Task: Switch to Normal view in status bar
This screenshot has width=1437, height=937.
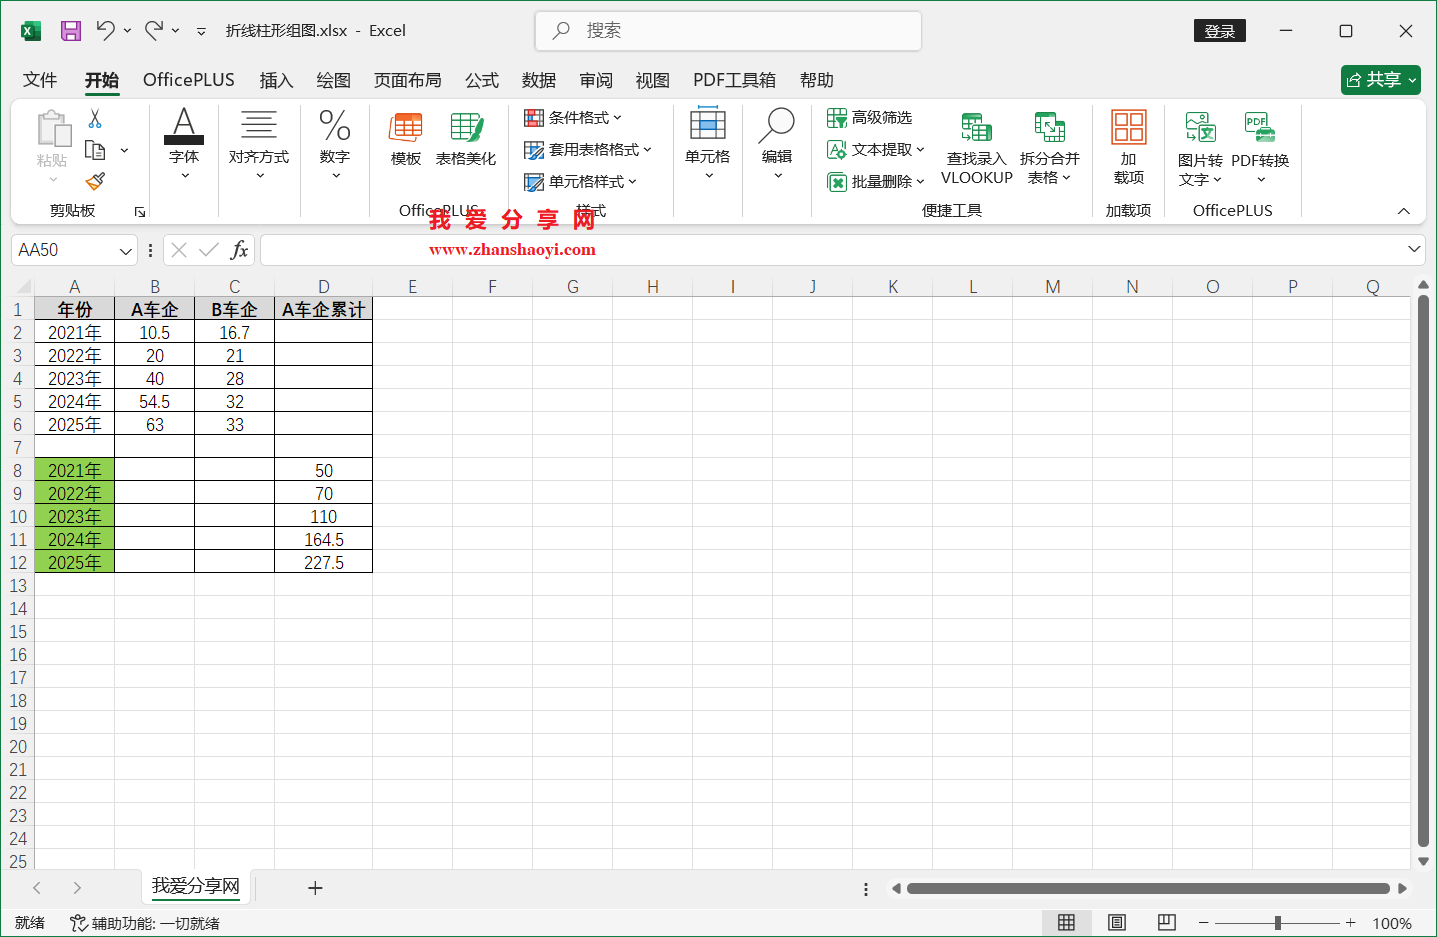Action: pos(1067,922)
